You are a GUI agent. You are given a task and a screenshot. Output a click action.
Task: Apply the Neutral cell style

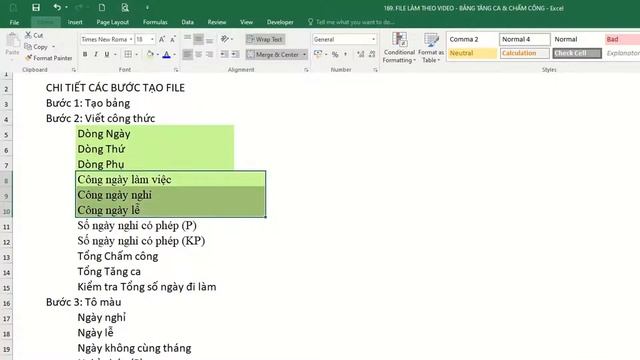click(472, 53)
